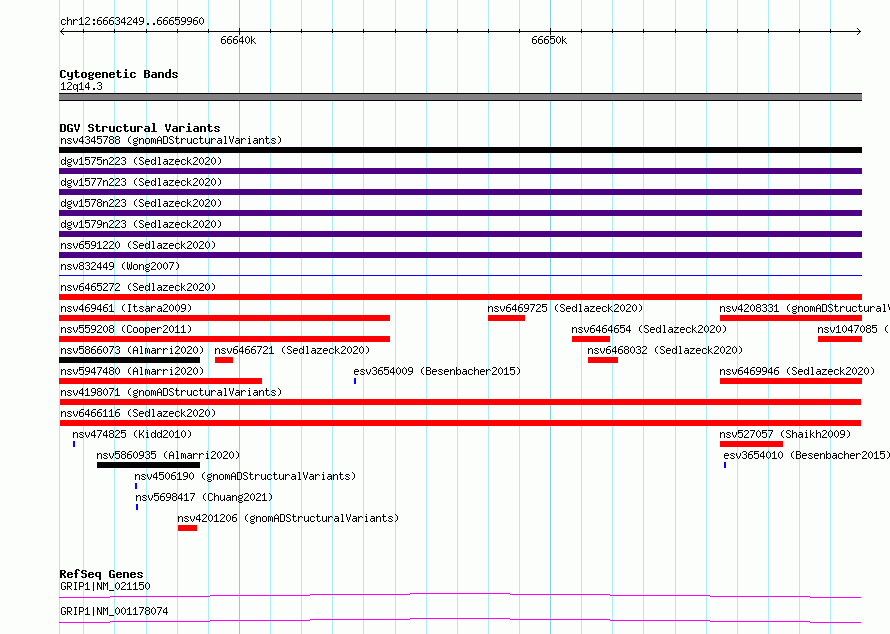Click the 66650k ruler tick label
The height and width of the screenshot is (634, 890).
[x=549, y=40]
